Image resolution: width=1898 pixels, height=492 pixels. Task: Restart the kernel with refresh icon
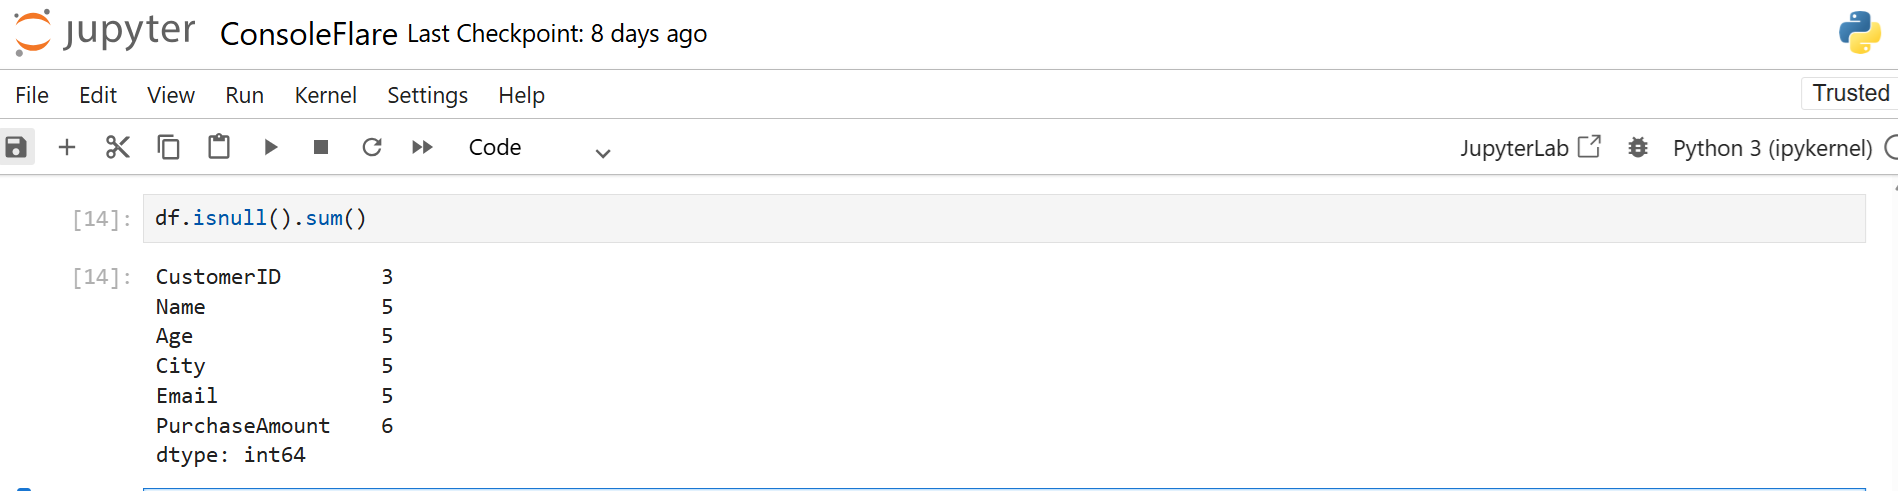point(372,148)
